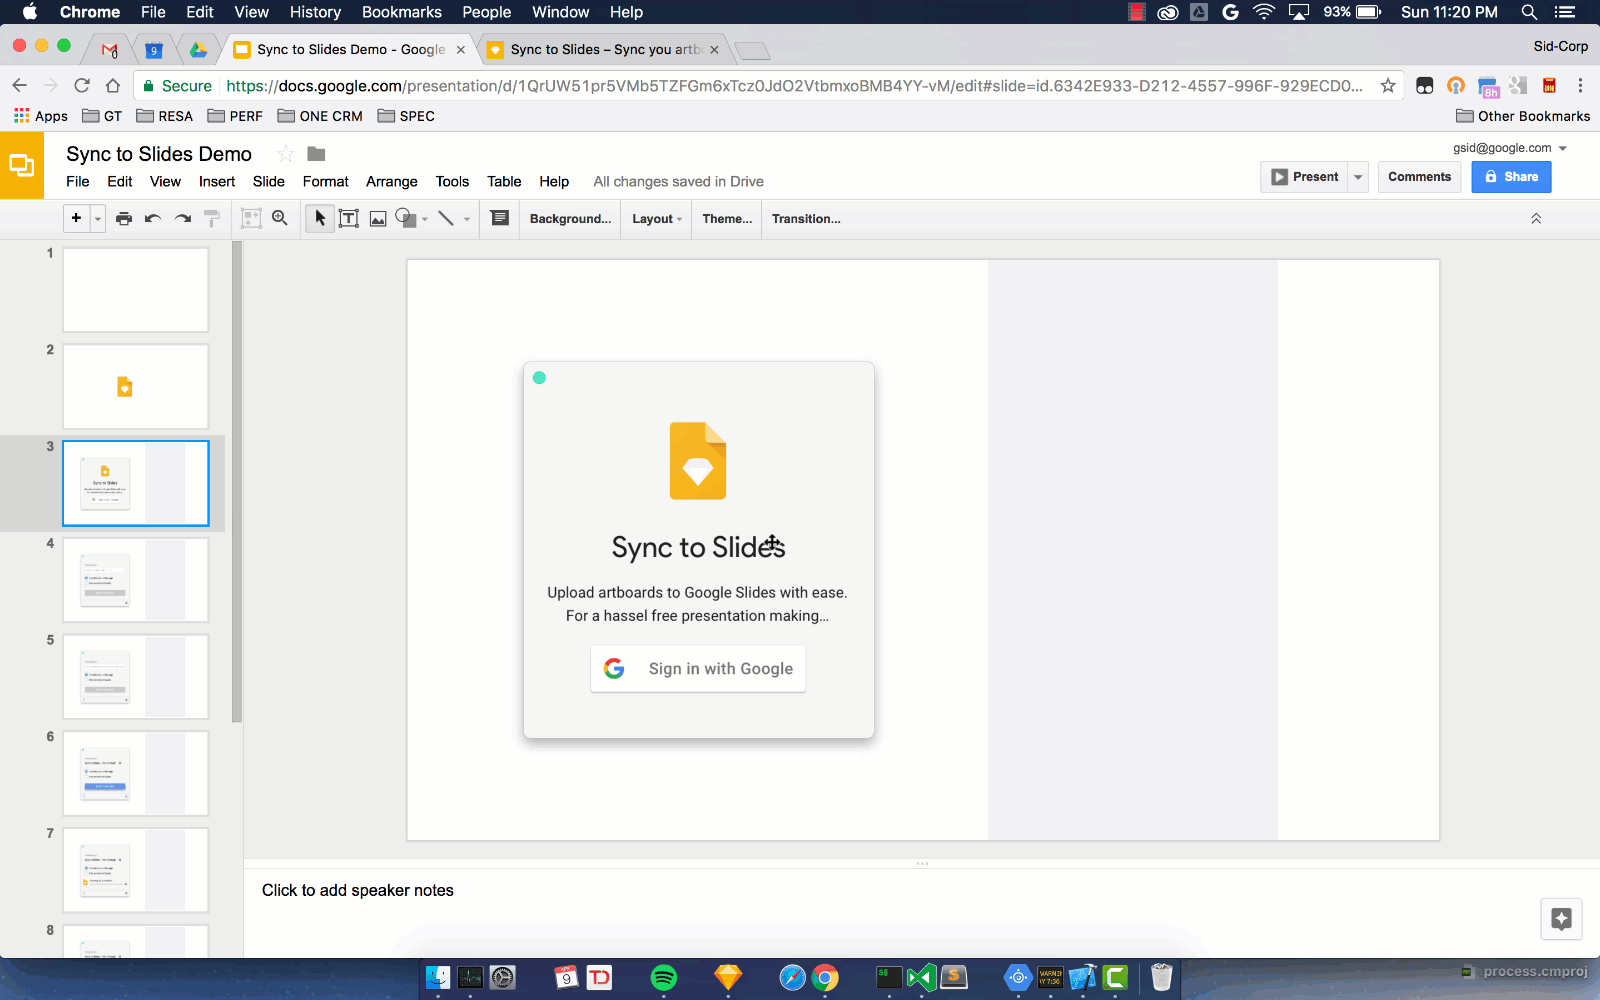Click the new slide plus button
1600x1000 pixels.
coord(76,218)
